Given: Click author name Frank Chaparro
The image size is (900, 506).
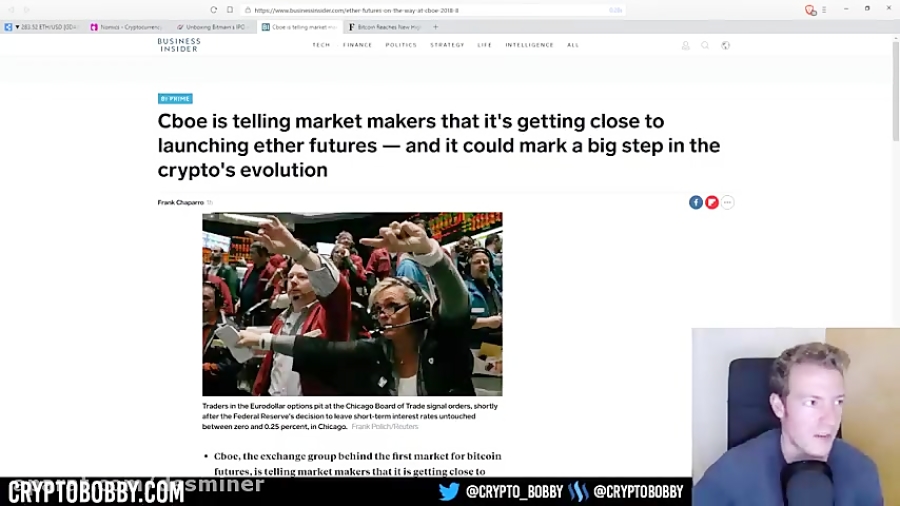Looking at the screenshot, I should pyautogui.click(x=181, y=203).
